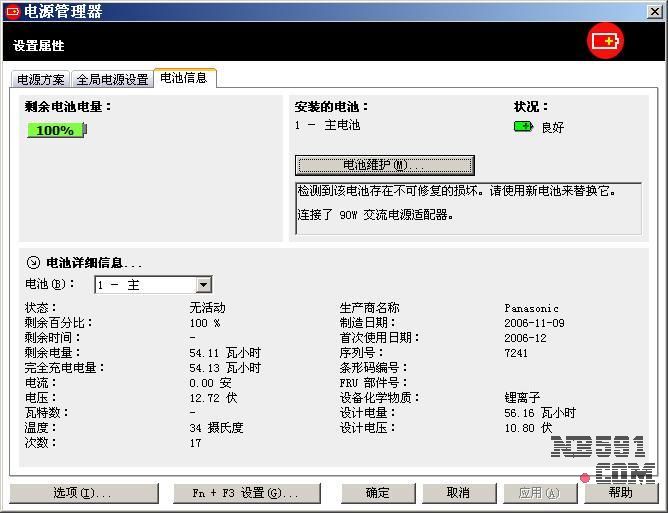
Task: Click the 54.13 瓦小时 full charge value
Action: click(x=225, y=368)
